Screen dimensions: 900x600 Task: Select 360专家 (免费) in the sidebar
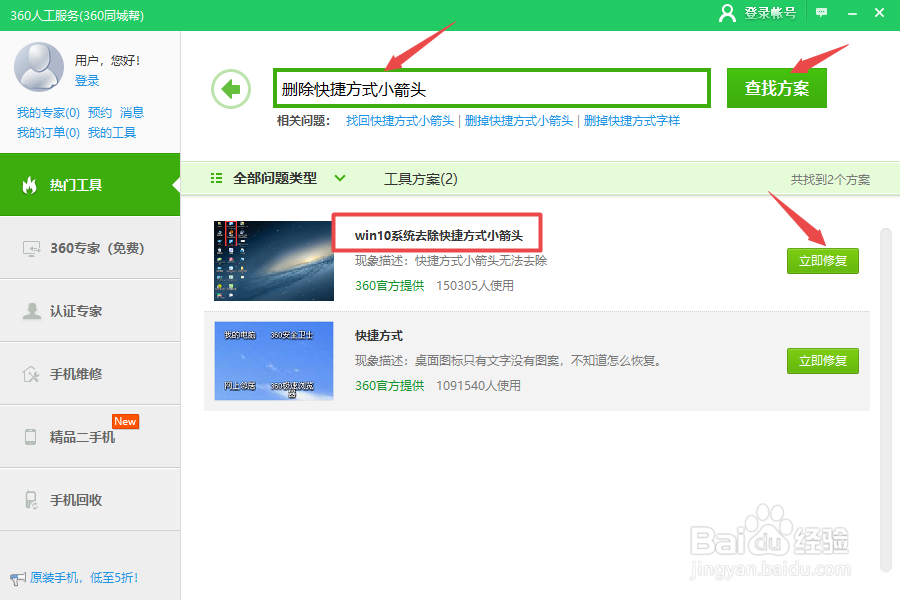click(x=90, y=248)
